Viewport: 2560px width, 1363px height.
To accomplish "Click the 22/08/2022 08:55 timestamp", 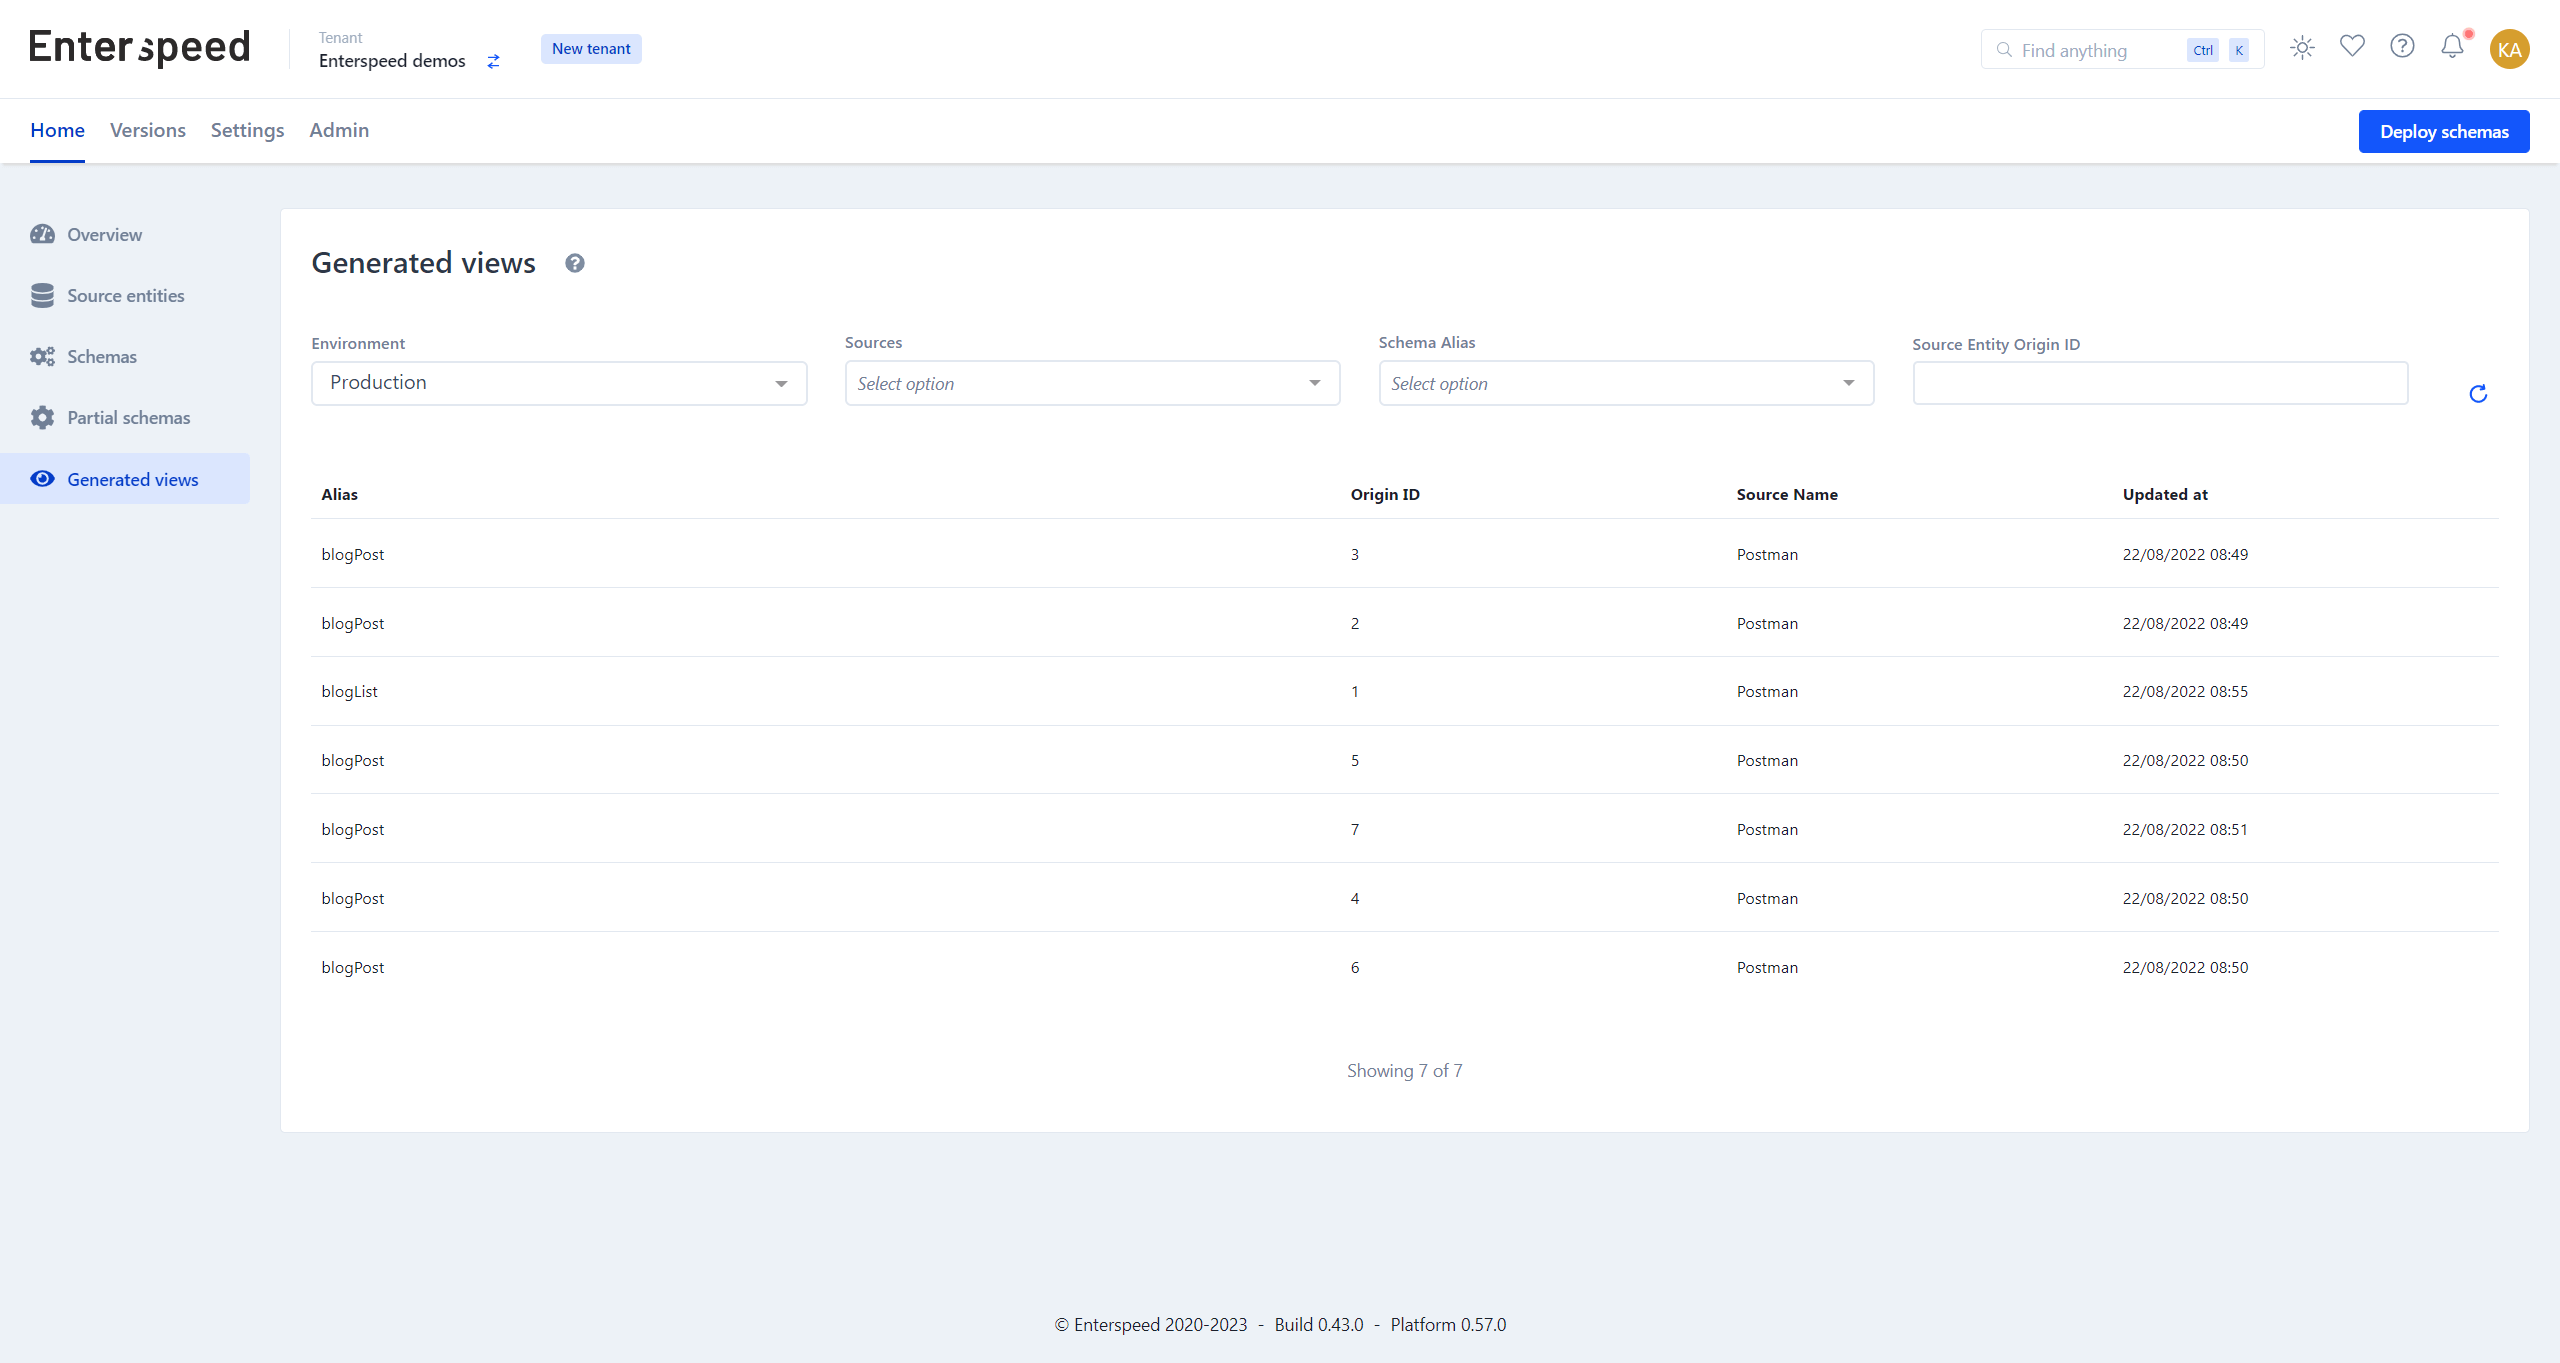I will click(x=2185, y=691).
